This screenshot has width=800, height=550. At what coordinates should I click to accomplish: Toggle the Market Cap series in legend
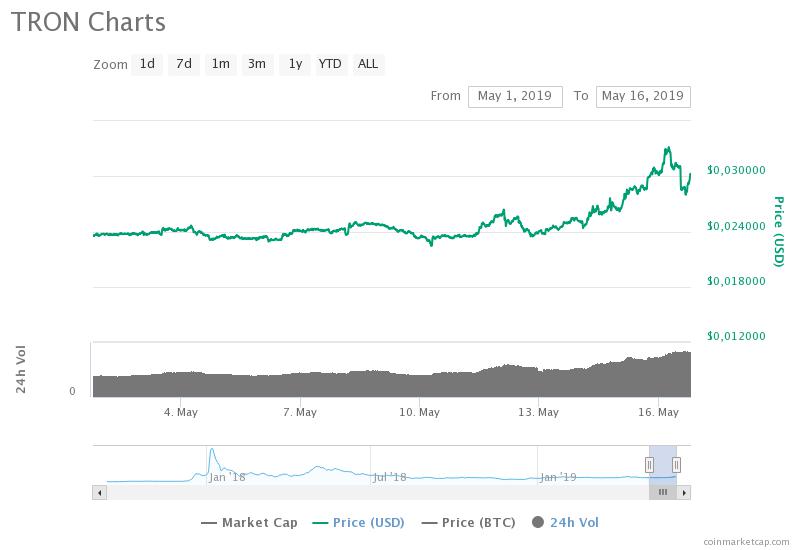pos(248,522)
